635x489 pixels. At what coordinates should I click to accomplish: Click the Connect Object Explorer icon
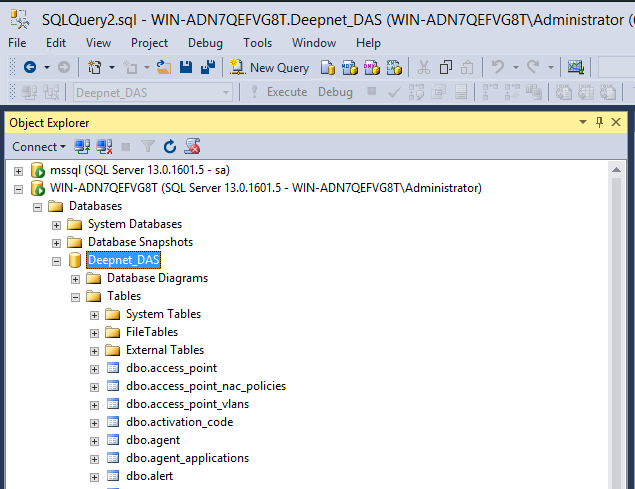(x=83, y=146)
